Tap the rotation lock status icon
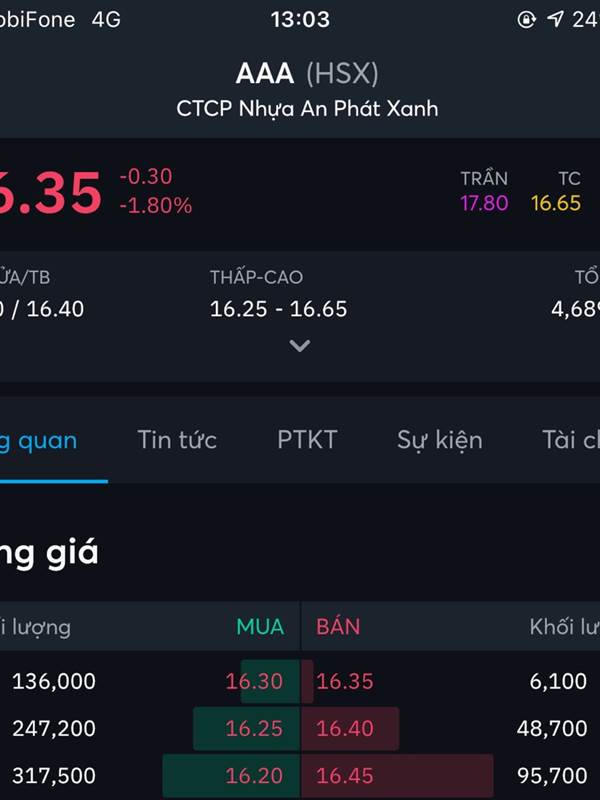Screen dimensions: 600x800 pyautogui.click(x=527, y=19)
